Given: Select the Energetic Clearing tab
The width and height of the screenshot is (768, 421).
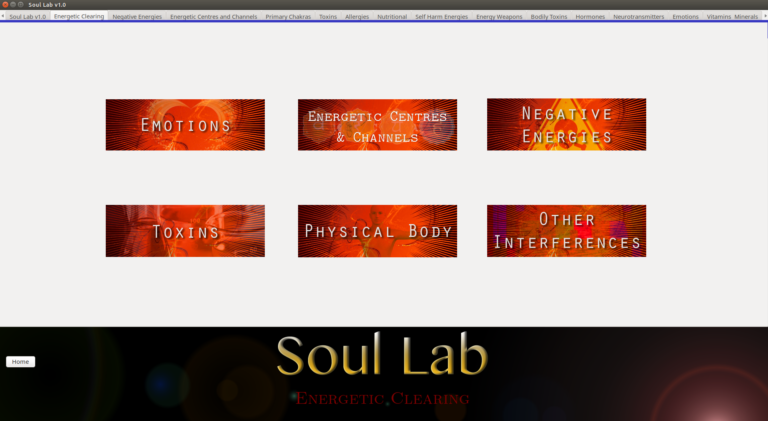Looking at the screenshot, I should (79, 16).
